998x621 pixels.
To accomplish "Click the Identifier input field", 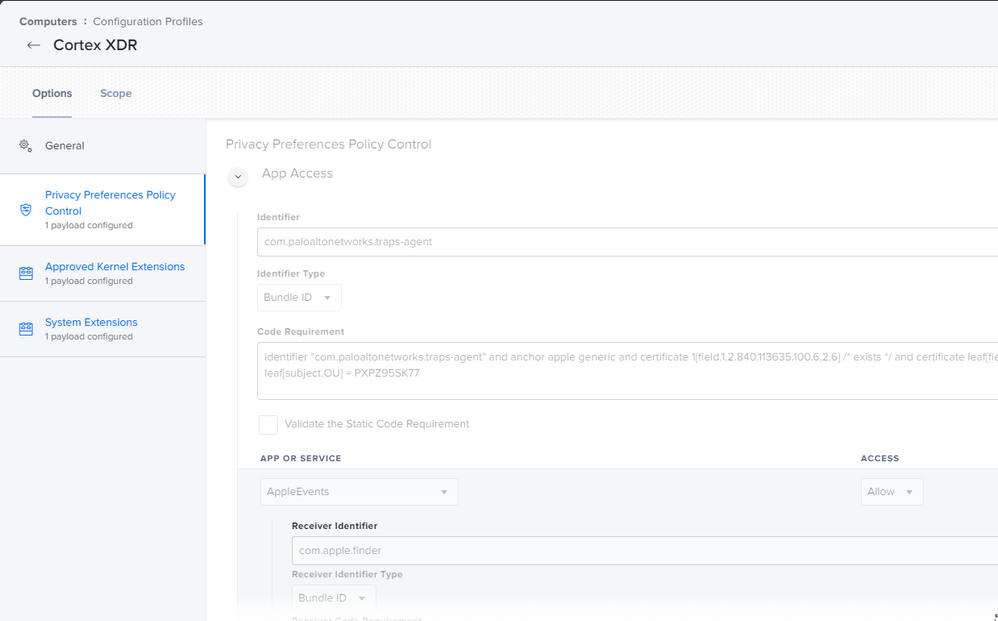I will point(628,242).
